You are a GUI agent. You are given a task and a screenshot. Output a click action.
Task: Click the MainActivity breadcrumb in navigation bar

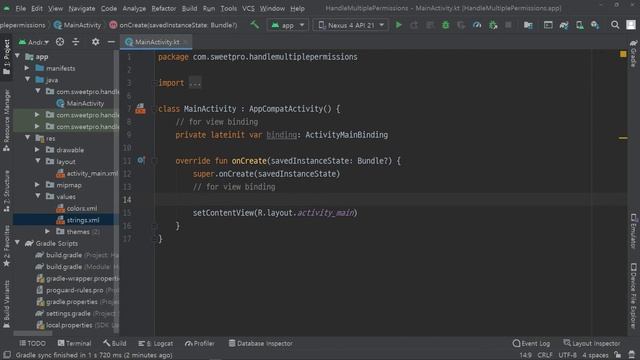(x=78, y=25)
